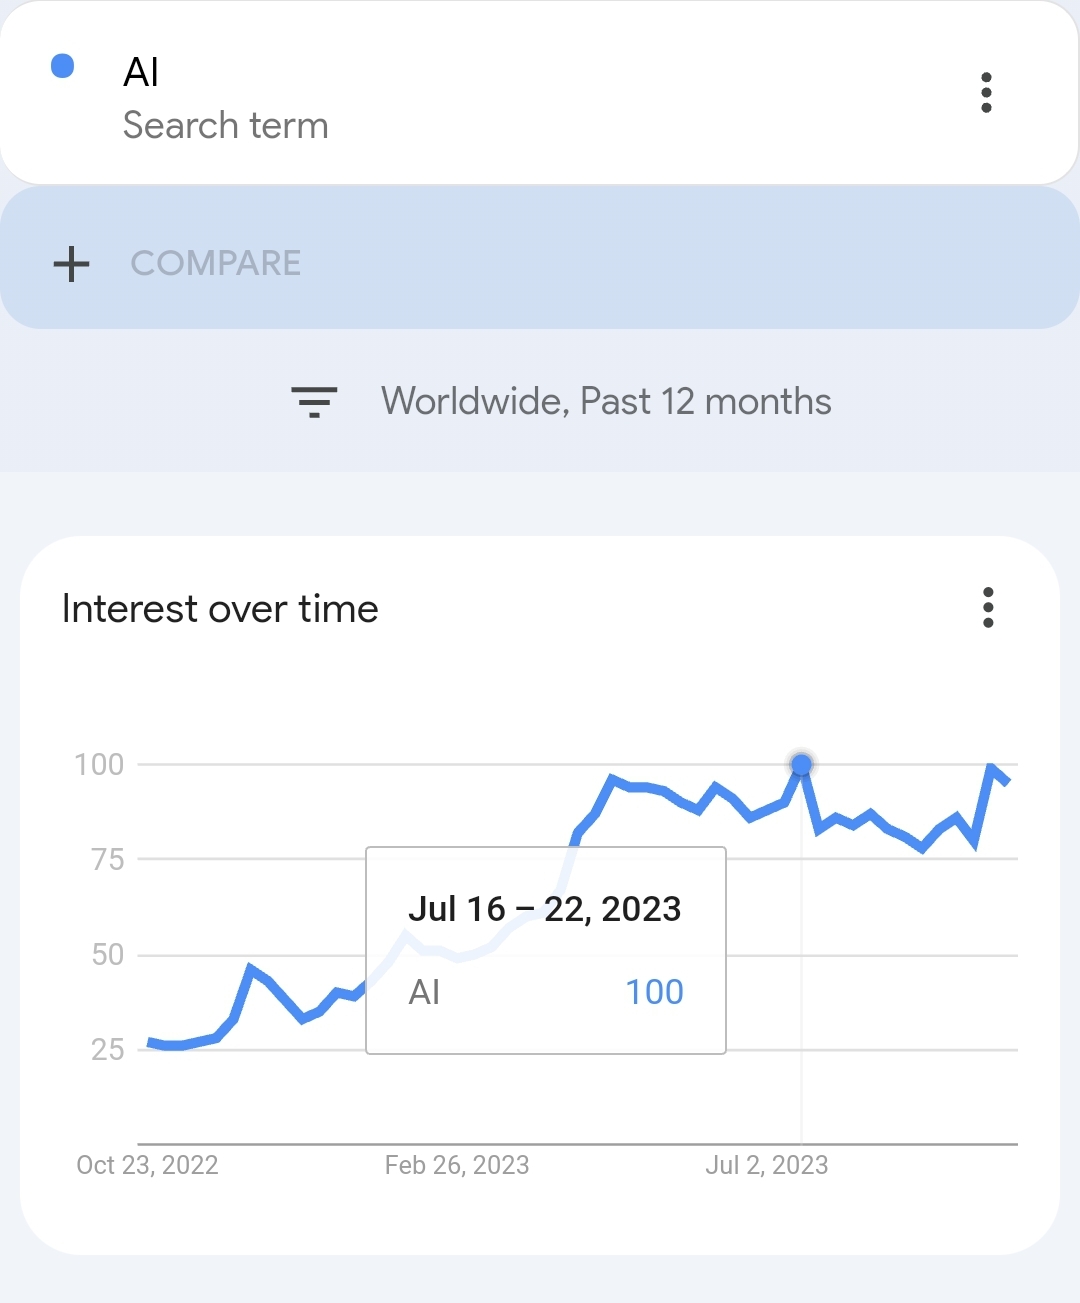1080x1303 pixels.
Task: Click the Search term subtitle
Action: (x=226, y=126)
